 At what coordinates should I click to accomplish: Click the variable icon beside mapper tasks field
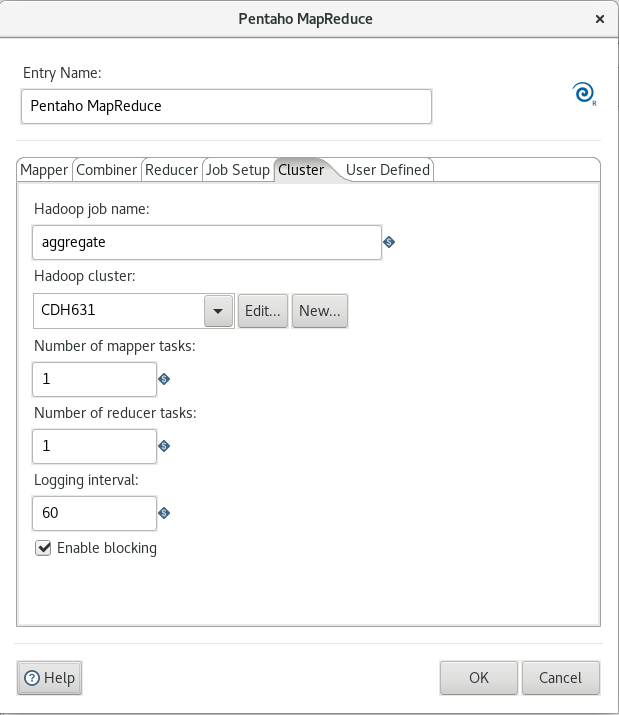164,379
